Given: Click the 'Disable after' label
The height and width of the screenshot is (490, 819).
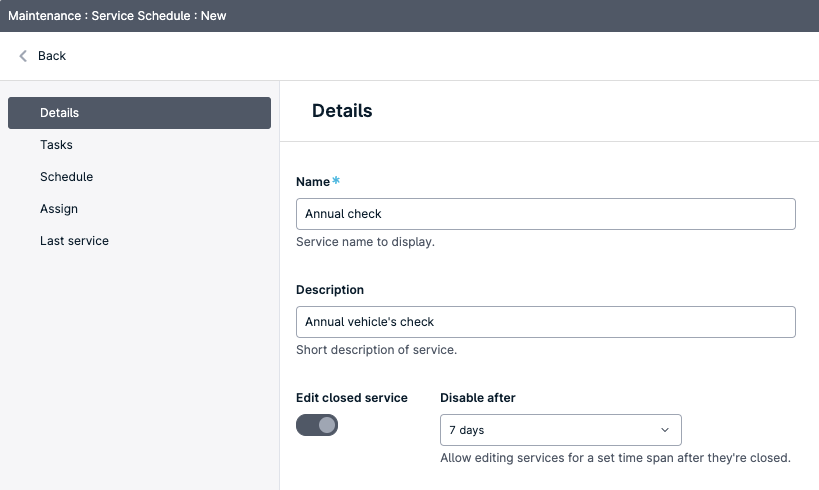Looking at the screenshot, I should tap(477, 398).
